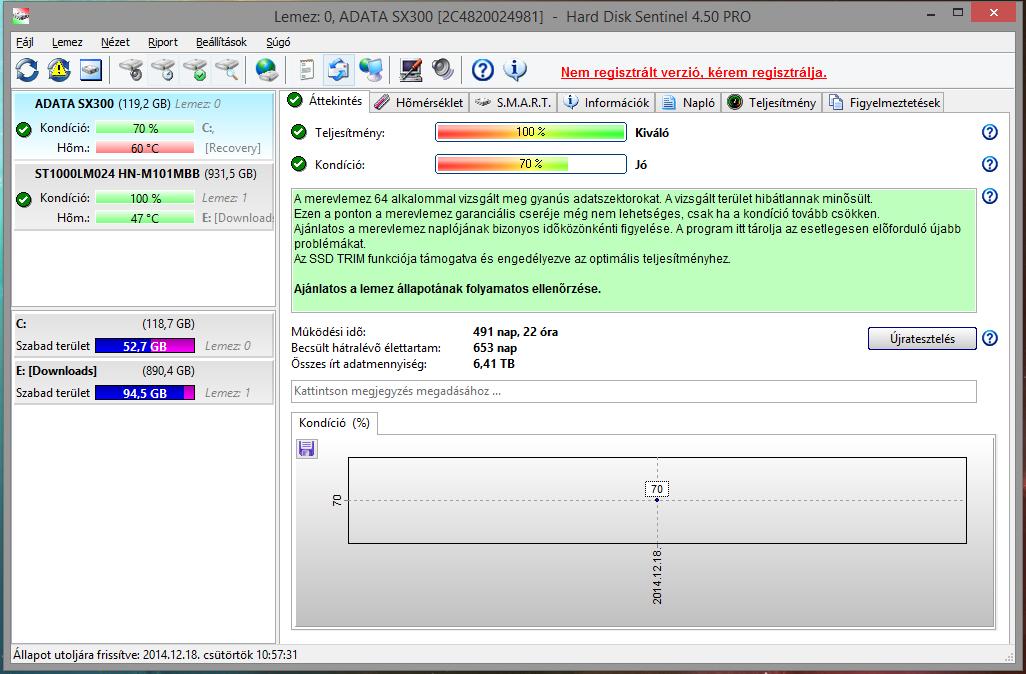Click the main Kondíció 70 % bar

(x=531, y=164)
